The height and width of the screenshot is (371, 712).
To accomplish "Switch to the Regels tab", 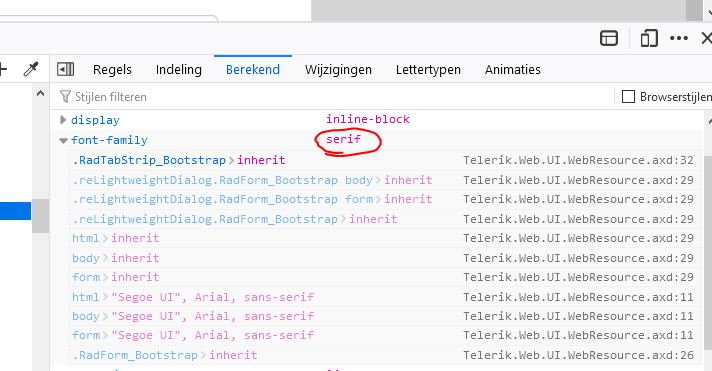I will 112,69.
